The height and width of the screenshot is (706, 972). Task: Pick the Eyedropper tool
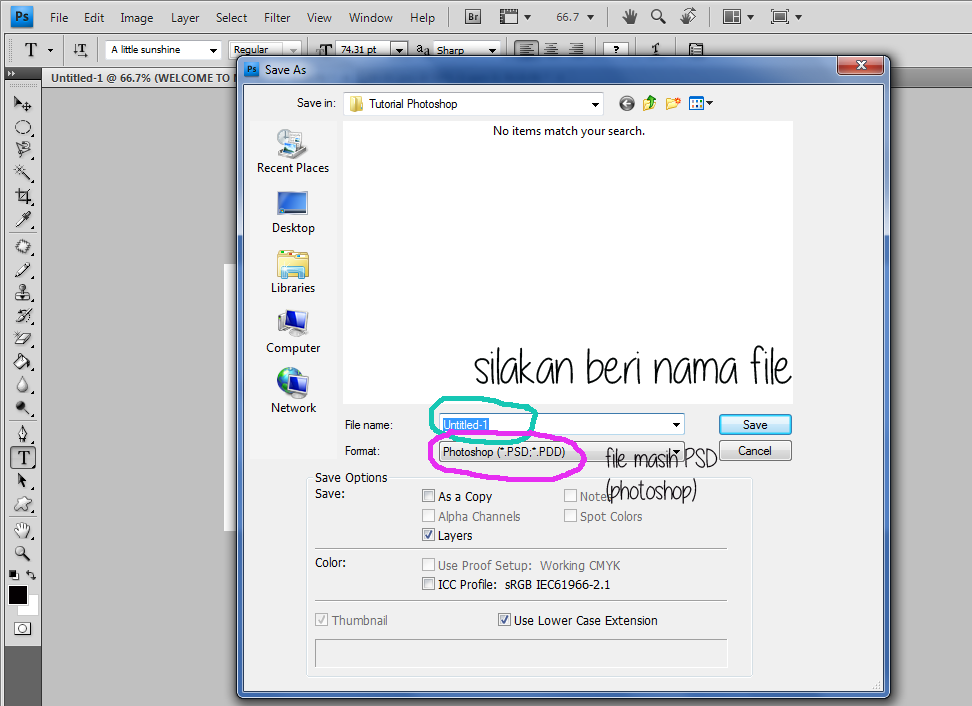[x=22, y=220]
